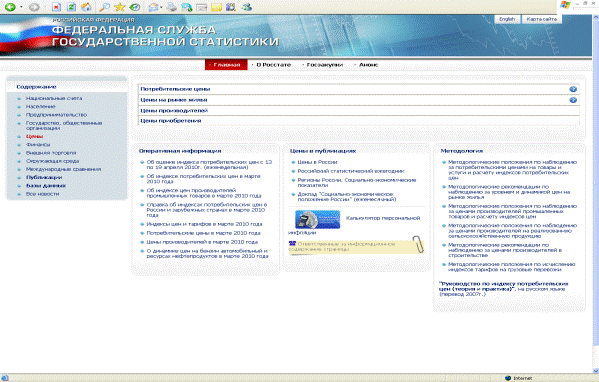Open Потребительские цены в марте 2010 года link

pos(204,233)
